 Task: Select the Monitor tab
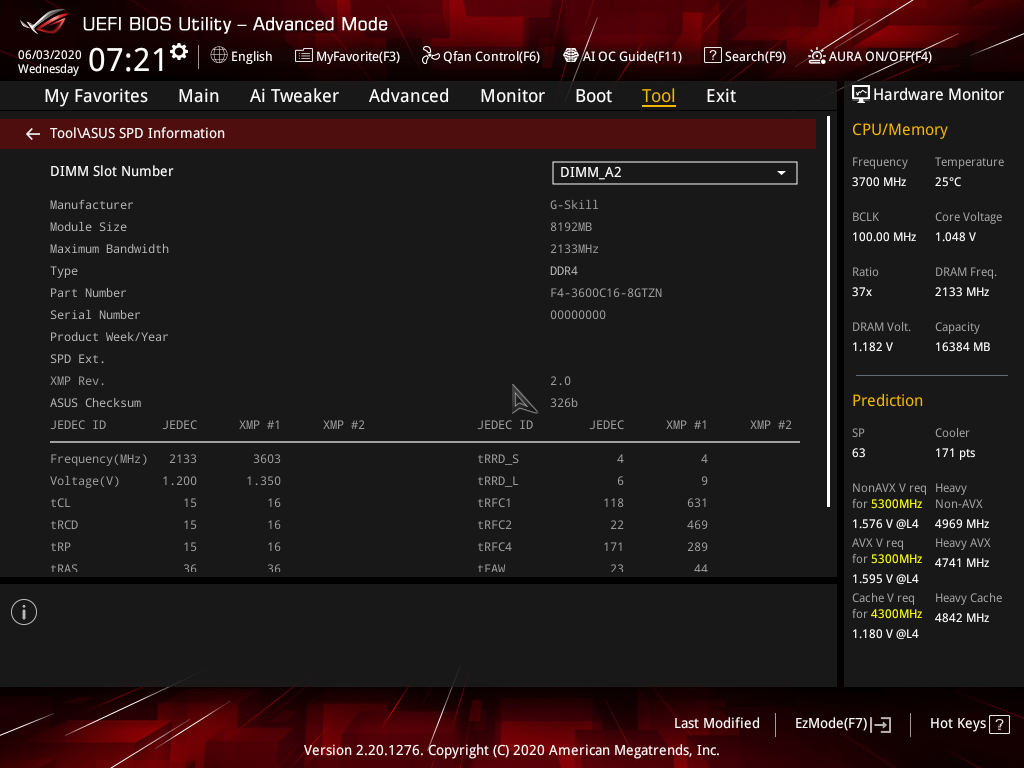(x=512, y=96)
